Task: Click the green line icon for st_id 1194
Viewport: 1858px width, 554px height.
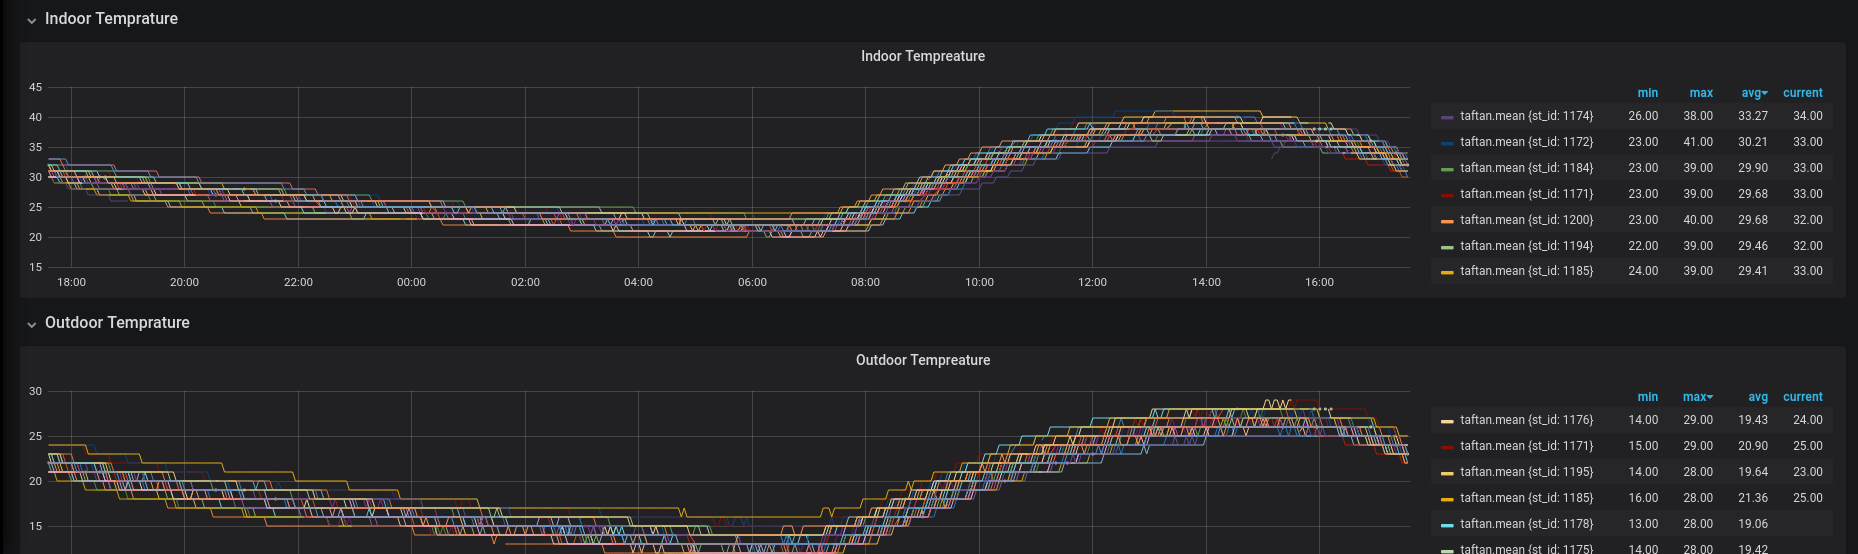Action: click(1447, 247)
